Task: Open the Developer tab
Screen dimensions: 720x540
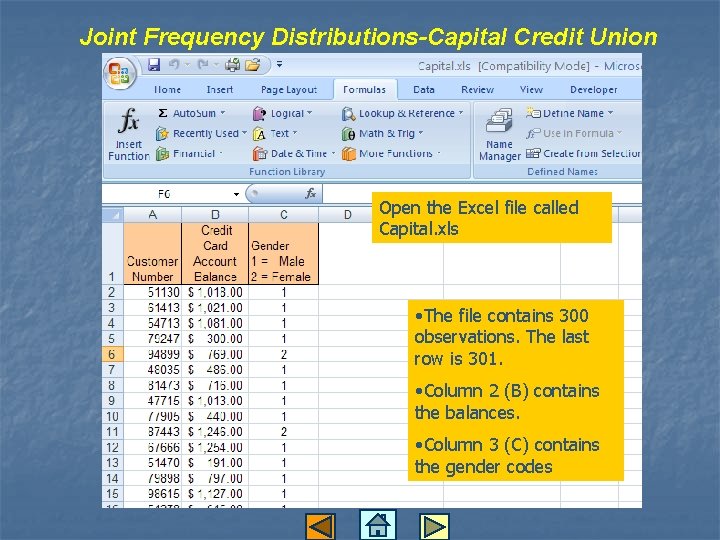Action: tap(594, 90)
